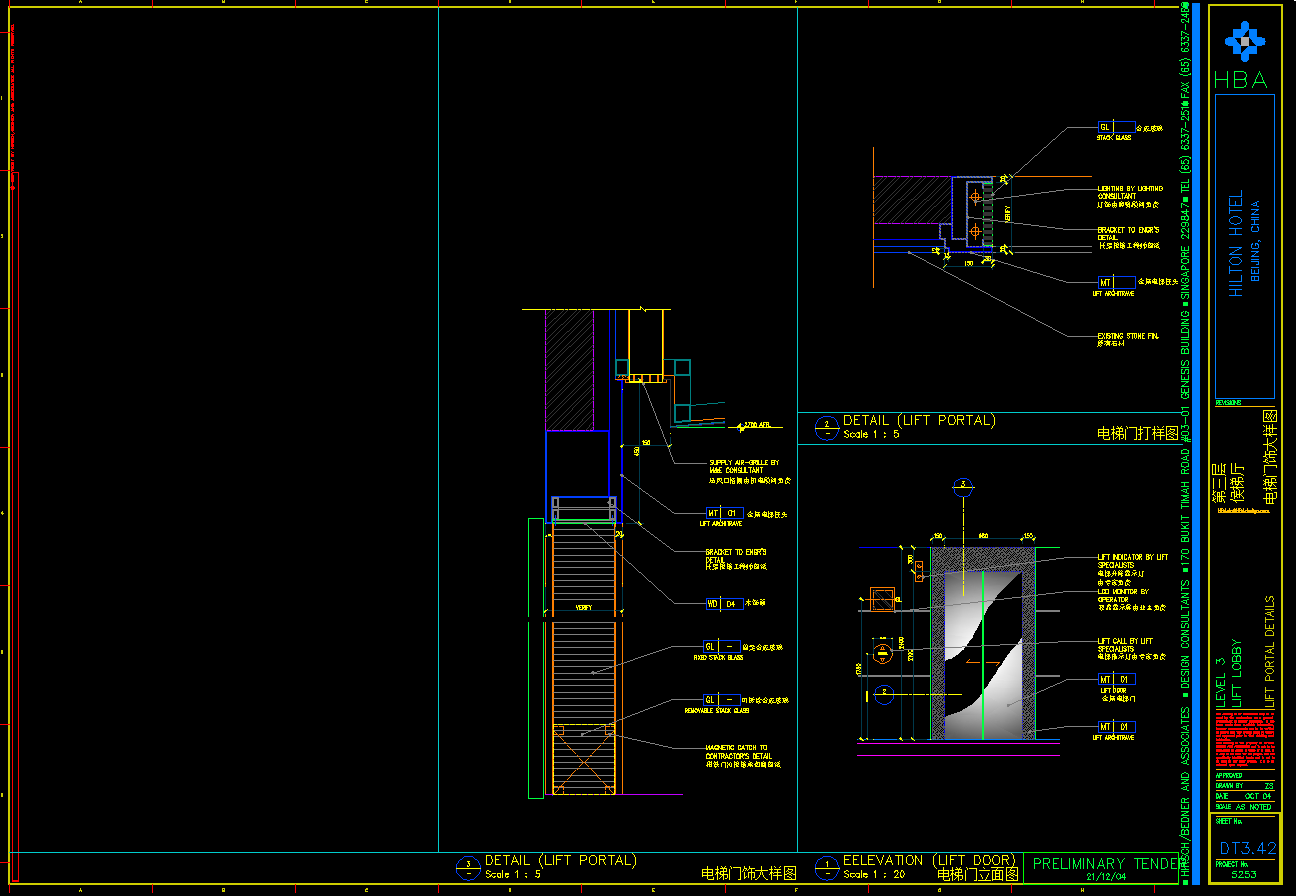Select section marker 2 left of lift door
Viewport: 1296px width, 896px height.
pyautogui.click(x=882, y=692)
